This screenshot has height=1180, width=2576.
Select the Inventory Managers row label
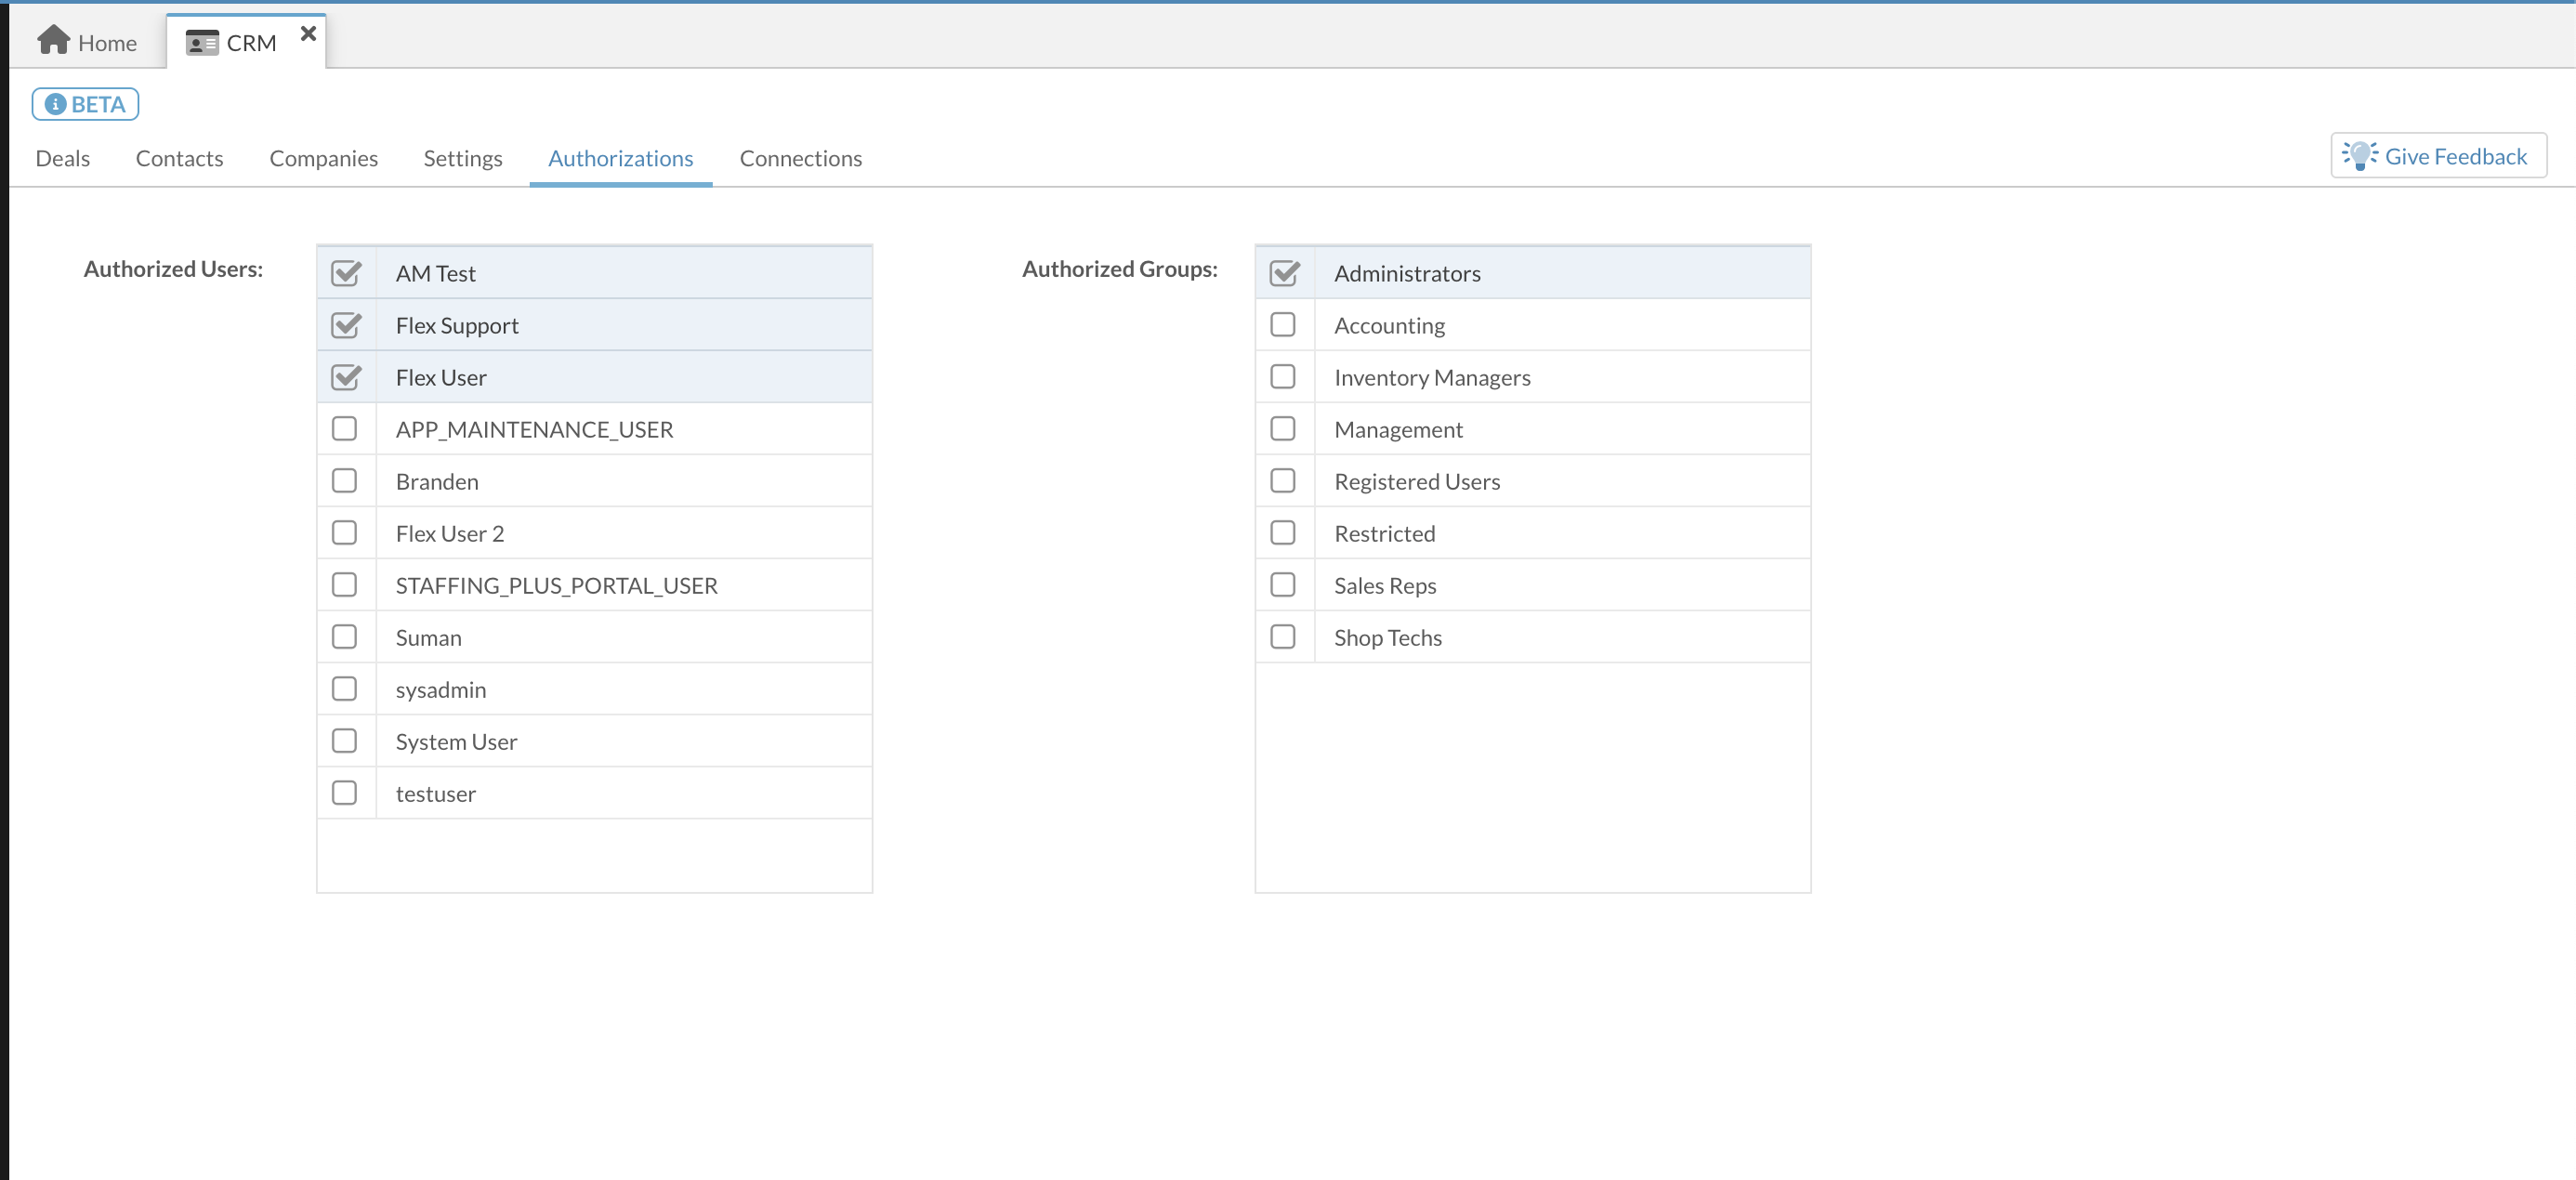pyautogui.click(x=1431, y=378)
